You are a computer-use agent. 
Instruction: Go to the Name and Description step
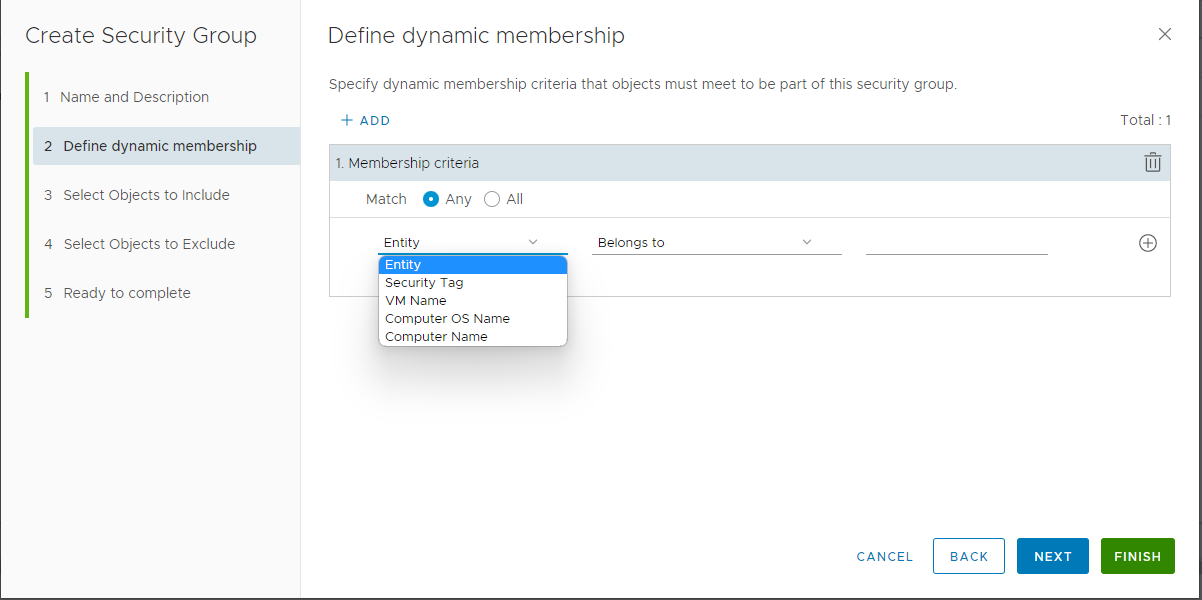(x=135, y=96)
